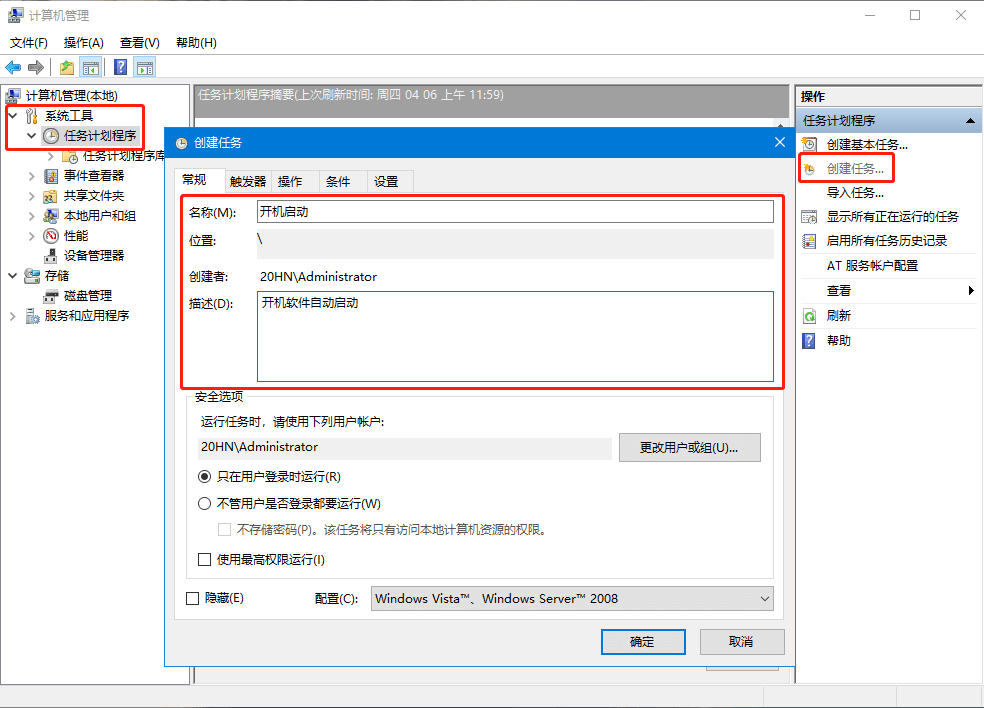Image resolution: width=984 pixels, height=708 pixels.
Task: Click the Create Basic Task (创建基本任务) icon
Action: tap(810, 145)
